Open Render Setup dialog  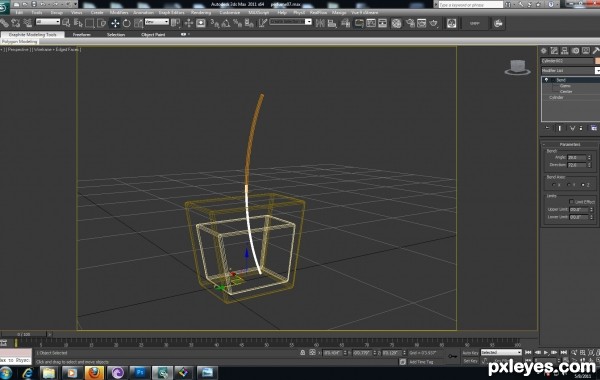pos(410,23)
